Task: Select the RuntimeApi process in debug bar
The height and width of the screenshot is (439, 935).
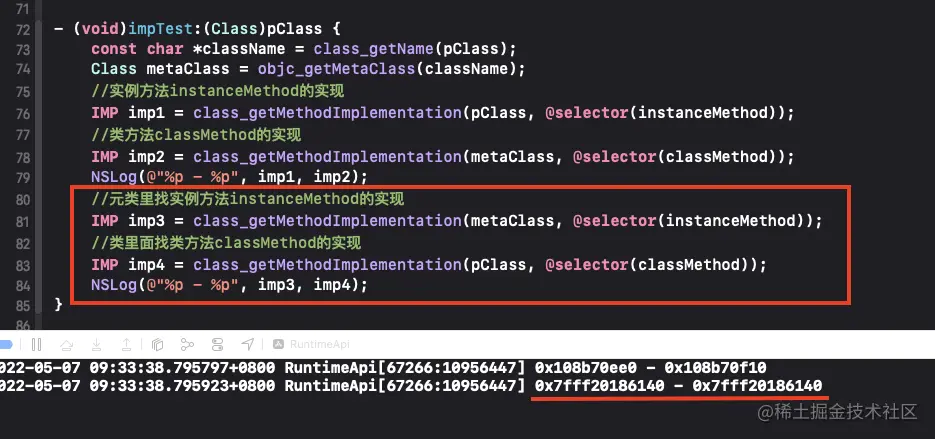Action: 311,344
